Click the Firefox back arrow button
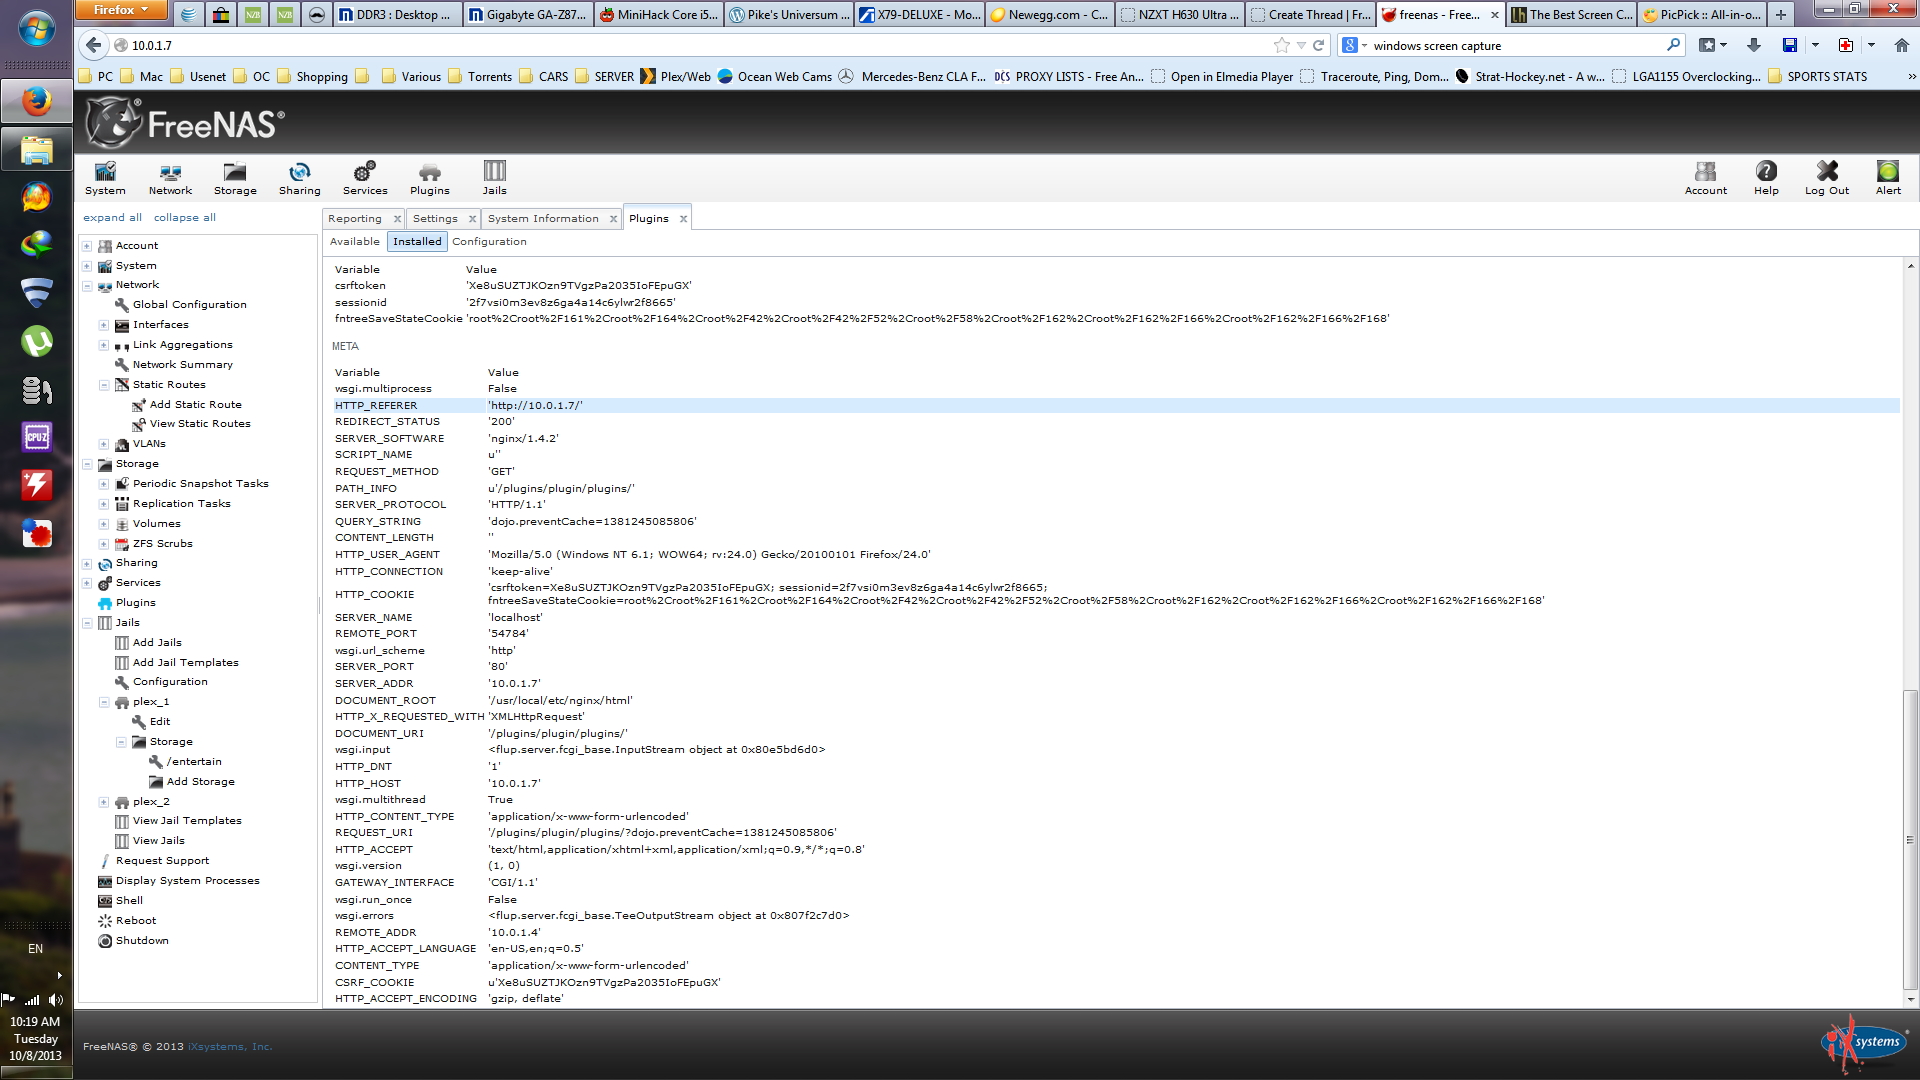The height and width of the screenshot is (1080, 1920). click(x=93, y=45)
